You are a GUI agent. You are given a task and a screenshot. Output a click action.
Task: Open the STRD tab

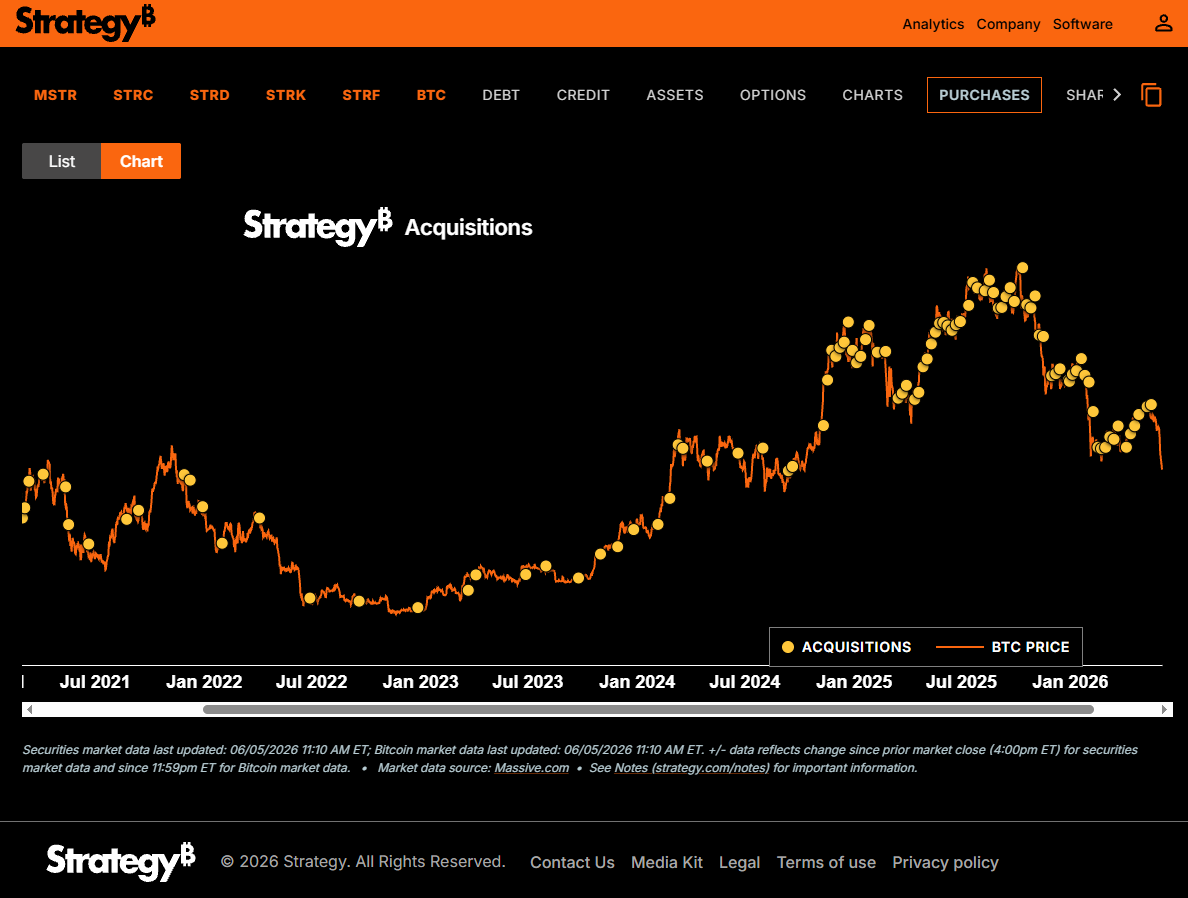209,95
